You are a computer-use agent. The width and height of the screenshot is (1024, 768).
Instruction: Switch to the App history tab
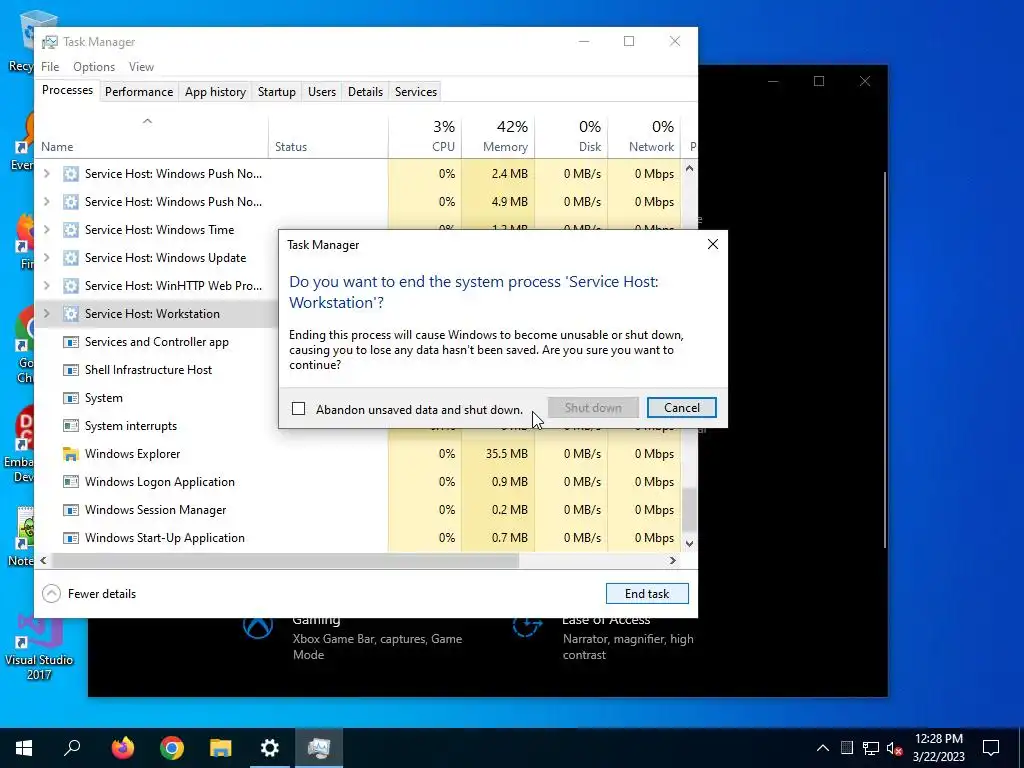pyautogui.click(x=215, y=91)
